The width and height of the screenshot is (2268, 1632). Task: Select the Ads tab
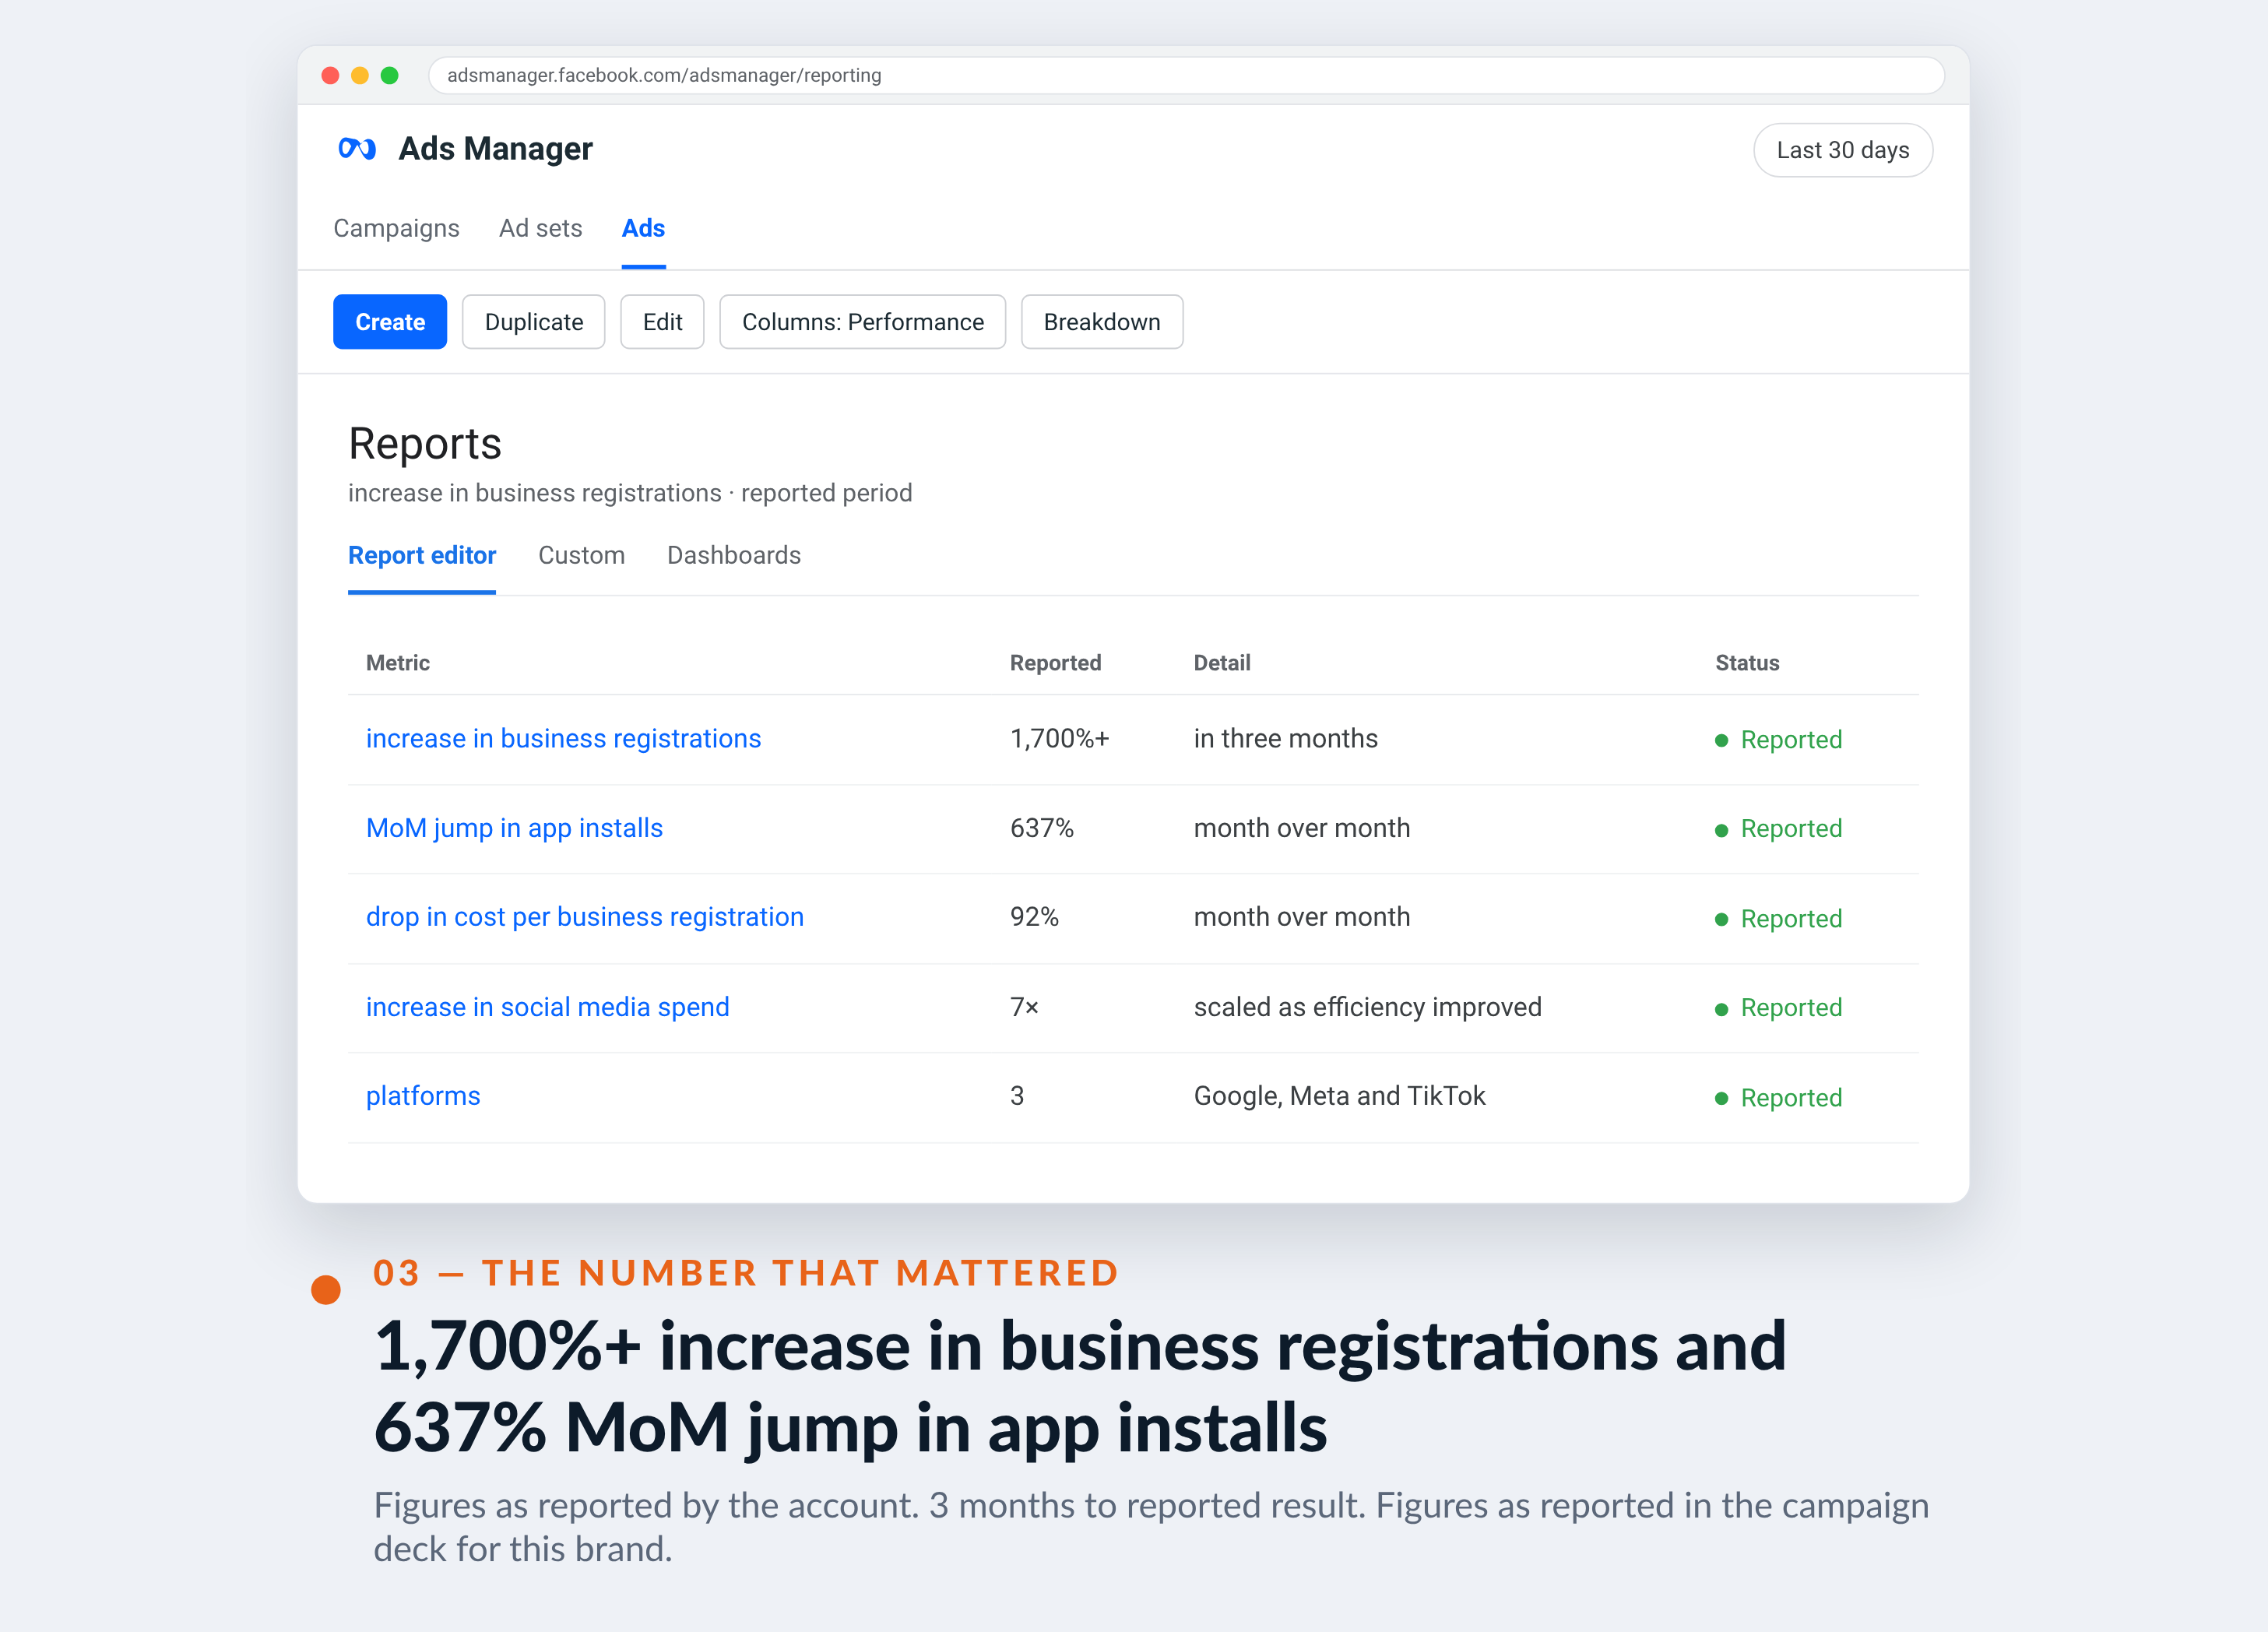click(643, 228)
